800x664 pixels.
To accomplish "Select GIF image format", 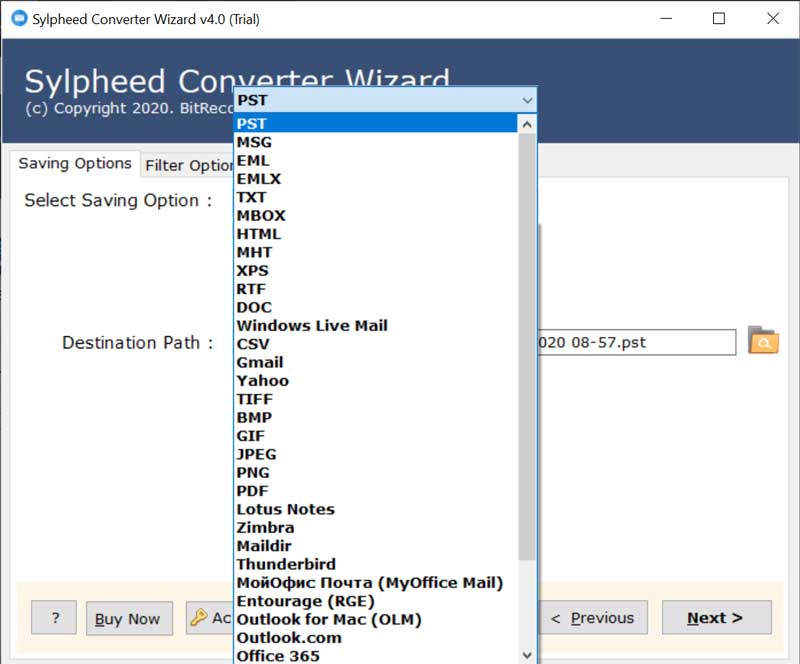I will coord(376,436).
